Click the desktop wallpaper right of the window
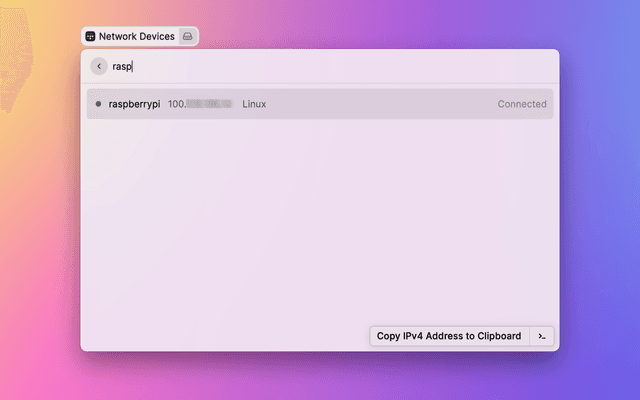Viewport: 640px width, 400px height. [600, 200]
